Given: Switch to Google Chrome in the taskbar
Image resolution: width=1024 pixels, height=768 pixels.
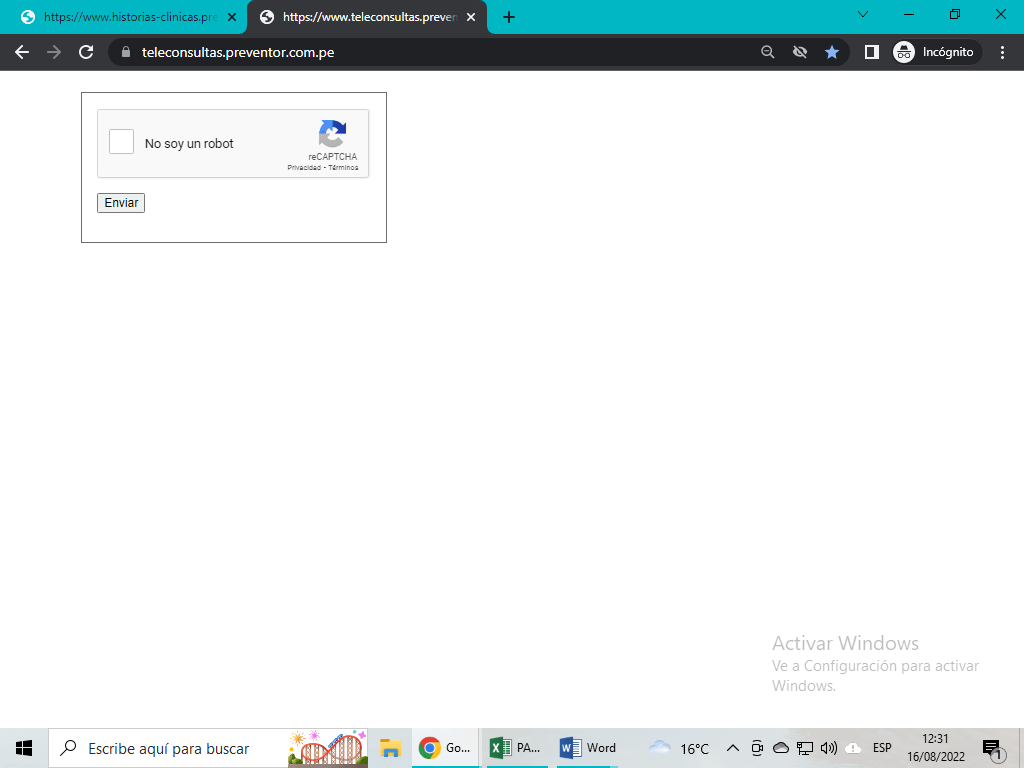Looking at the screenshot, I should (445, 748).
